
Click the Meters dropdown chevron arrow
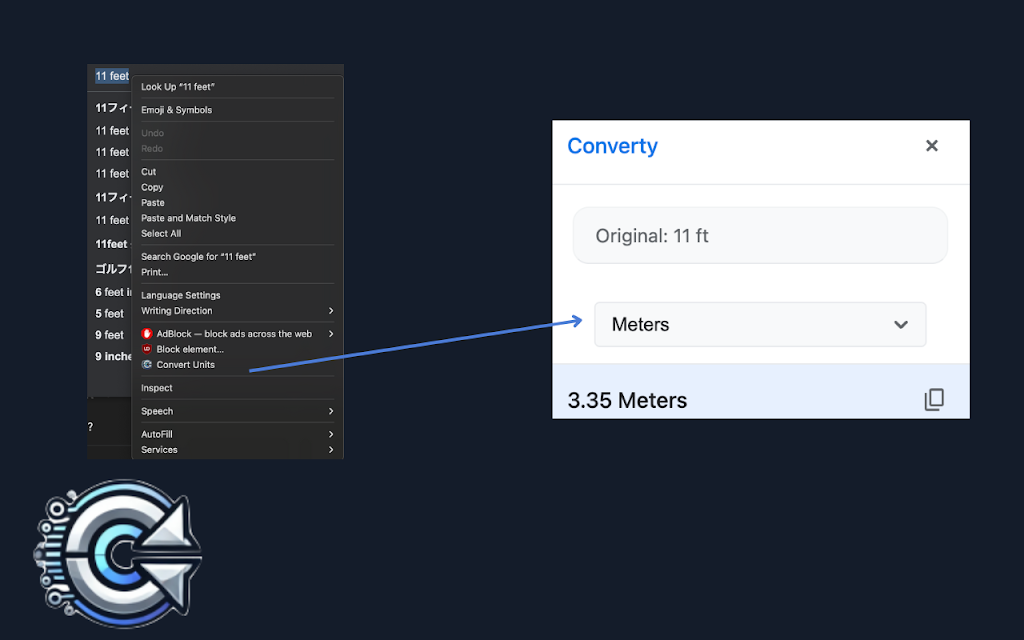901,325
